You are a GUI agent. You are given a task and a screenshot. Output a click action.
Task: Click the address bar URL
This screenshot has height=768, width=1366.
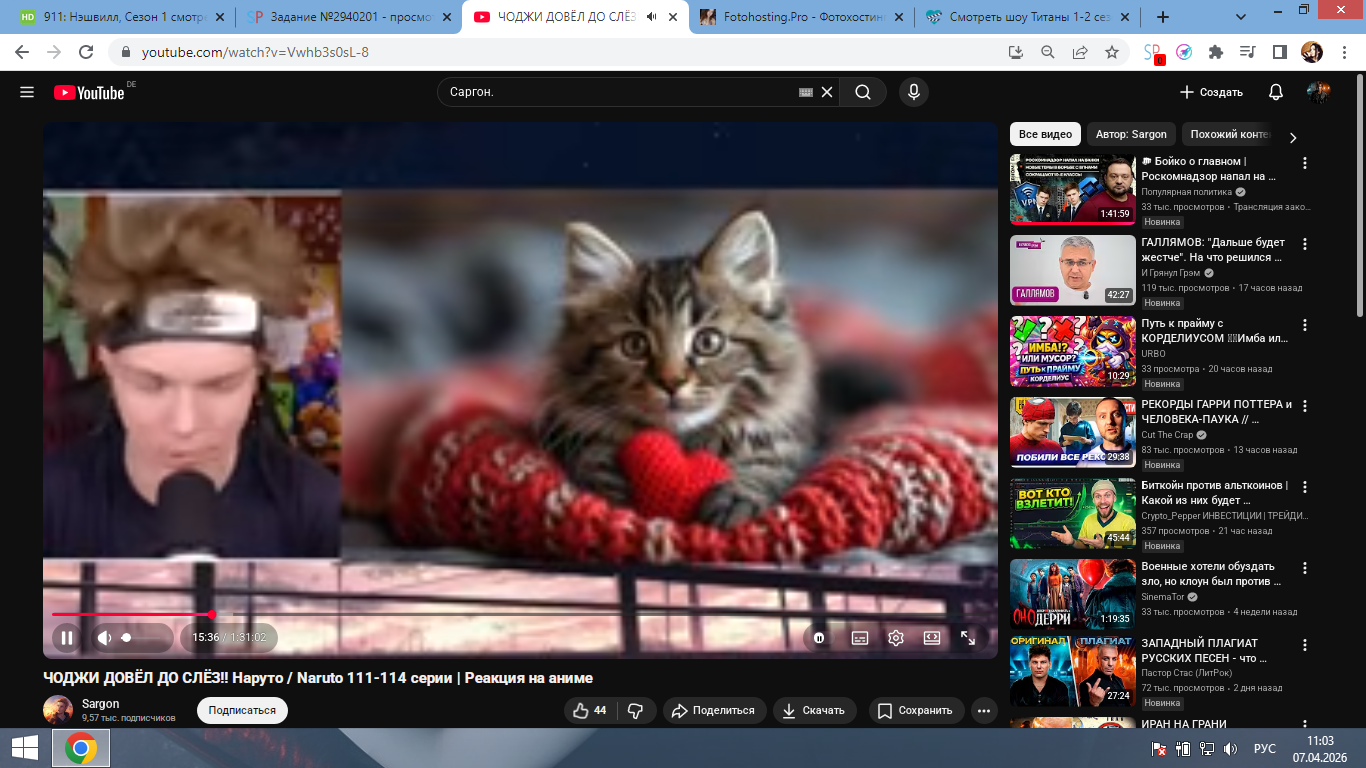pos(255,52)
